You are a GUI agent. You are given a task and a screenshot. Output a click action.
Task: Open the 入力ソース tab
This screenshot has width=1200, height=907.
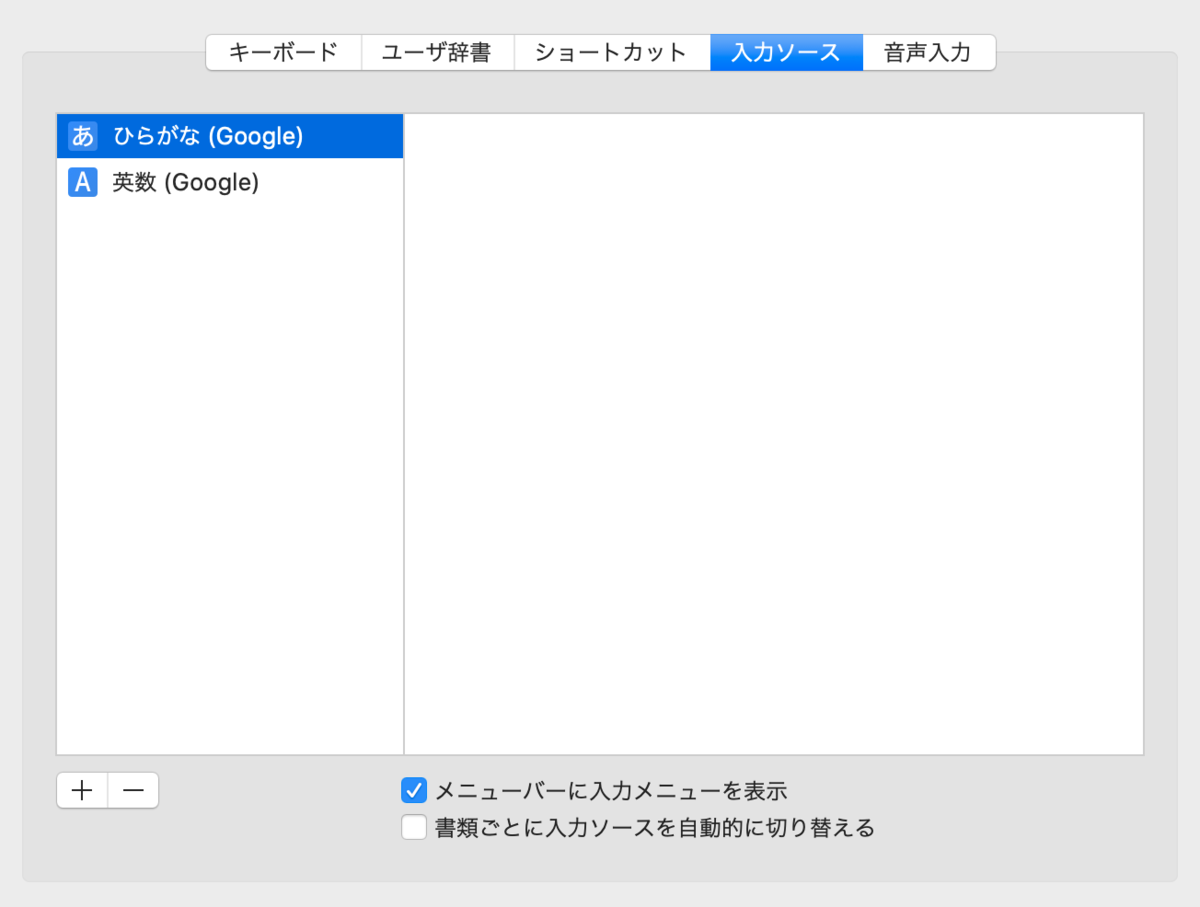786,52
